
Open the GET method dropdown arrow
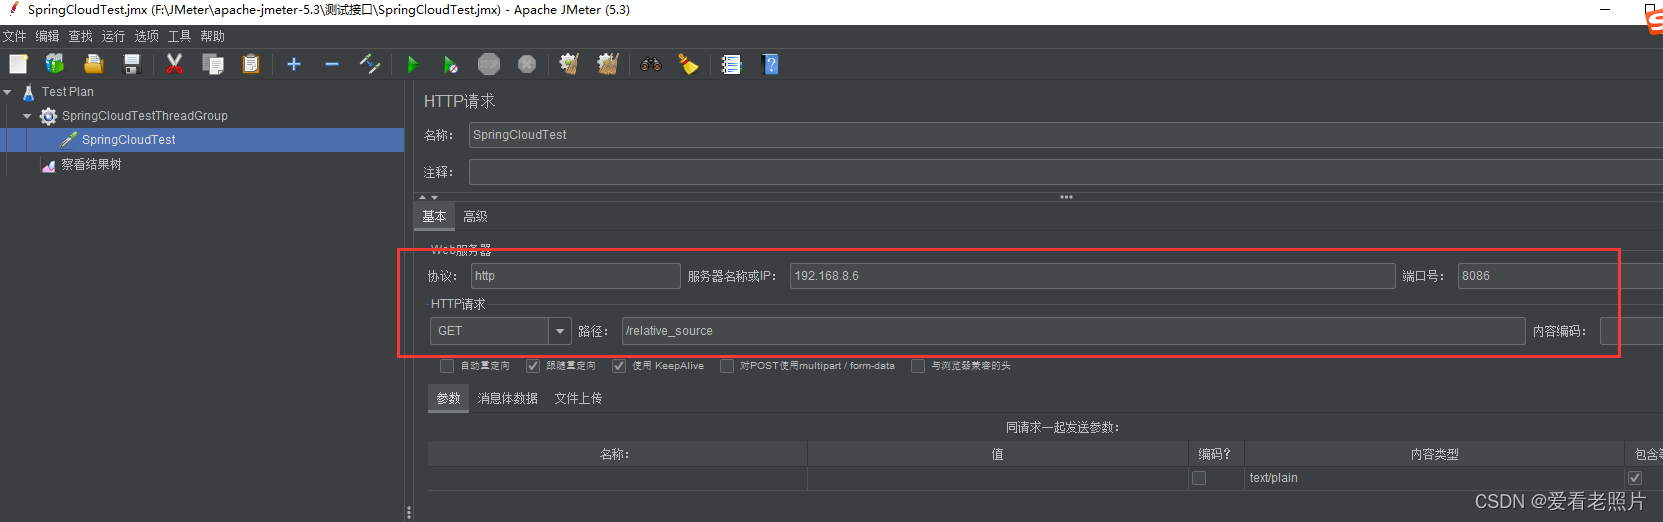pos(560,331)
